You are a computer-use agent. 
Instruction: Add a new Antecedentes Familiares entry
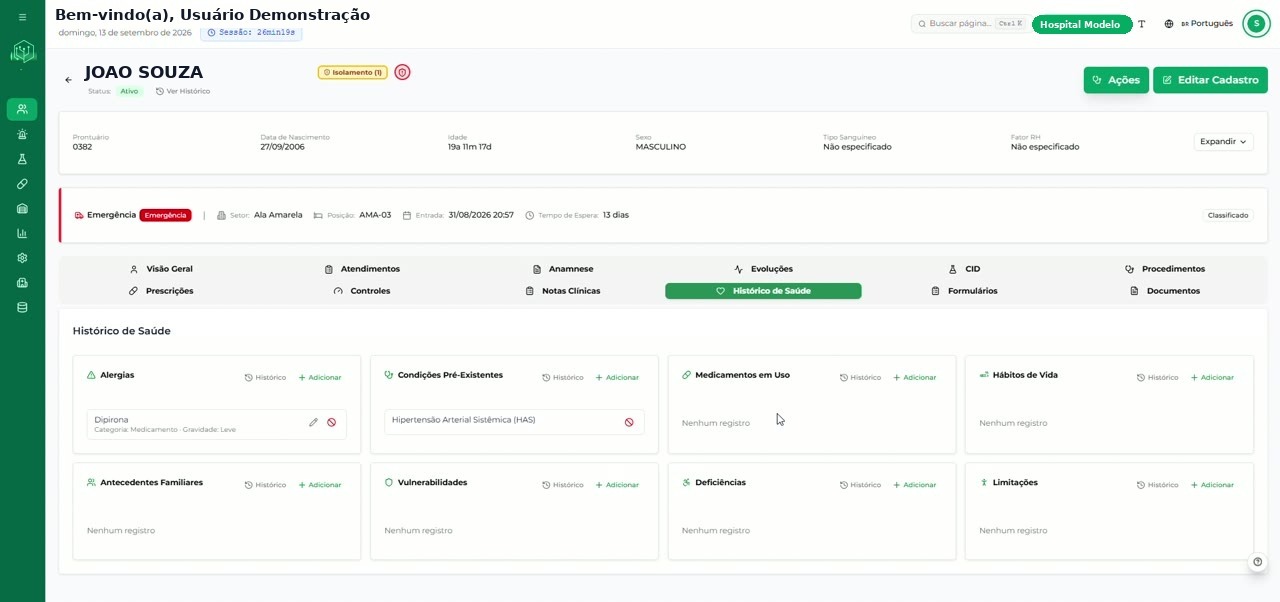320,485
